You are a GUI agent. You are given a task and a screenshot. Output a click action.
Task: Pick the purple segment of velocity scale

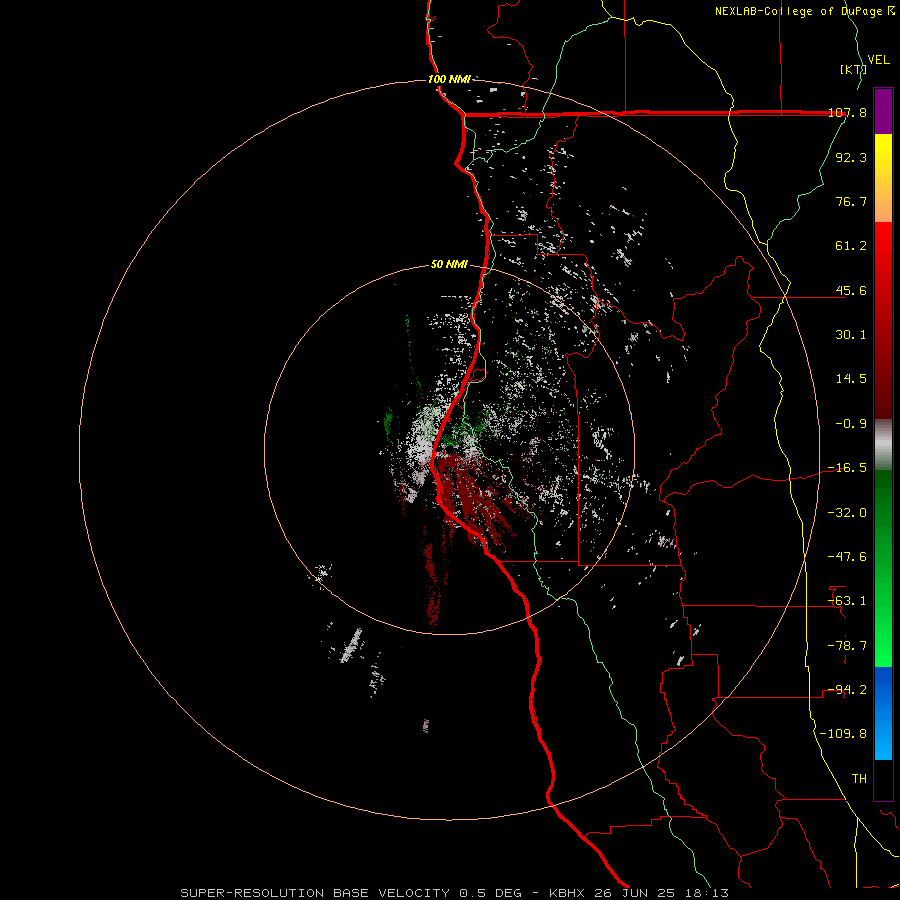[x=883, y=111]
